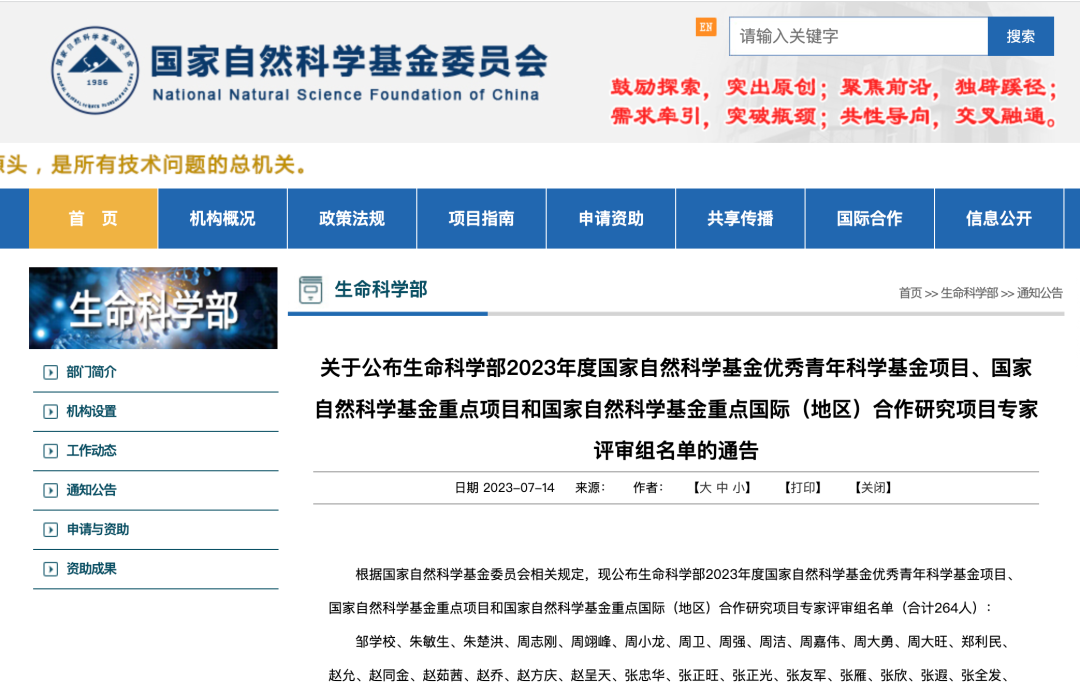
Task: Click the name 赵方庆 in the list
Action: coord(537,676)
